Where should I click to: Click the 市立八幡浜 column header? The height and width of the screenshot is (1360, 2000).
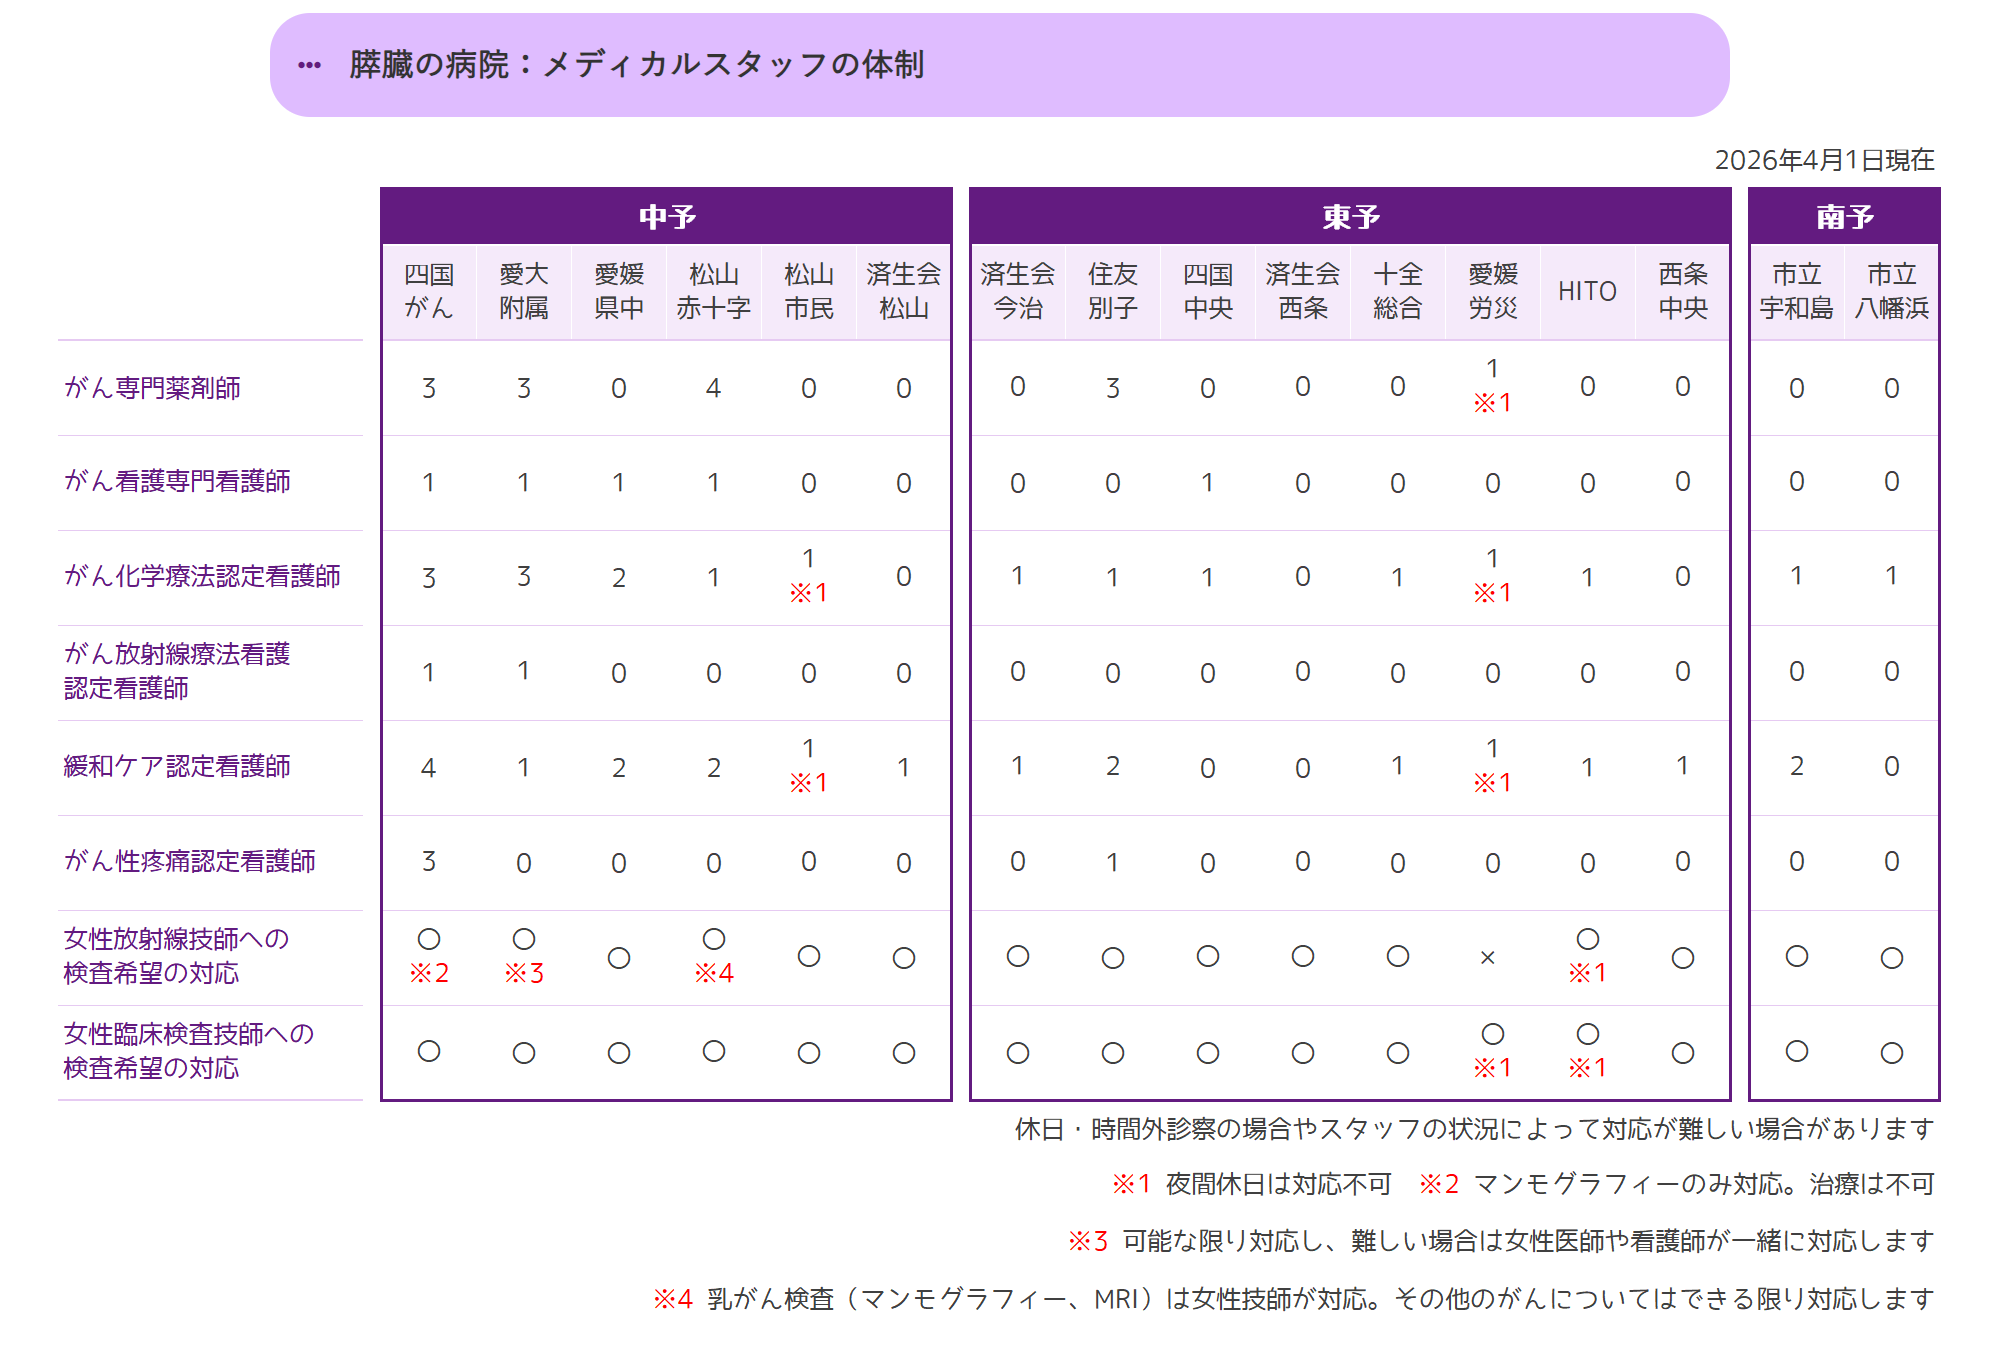(1892, 291)
